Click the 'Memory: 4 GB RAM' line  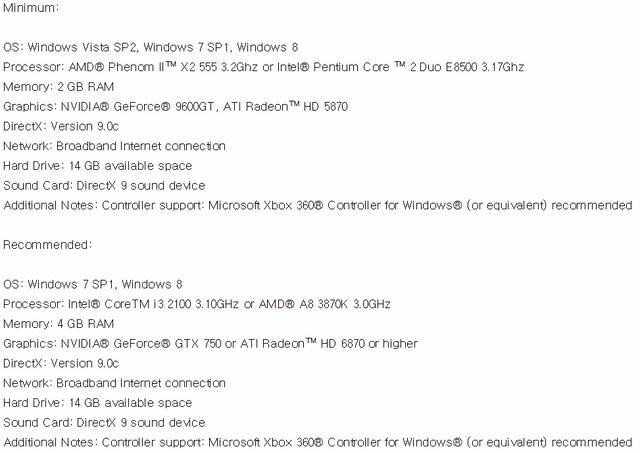(58, 324)
